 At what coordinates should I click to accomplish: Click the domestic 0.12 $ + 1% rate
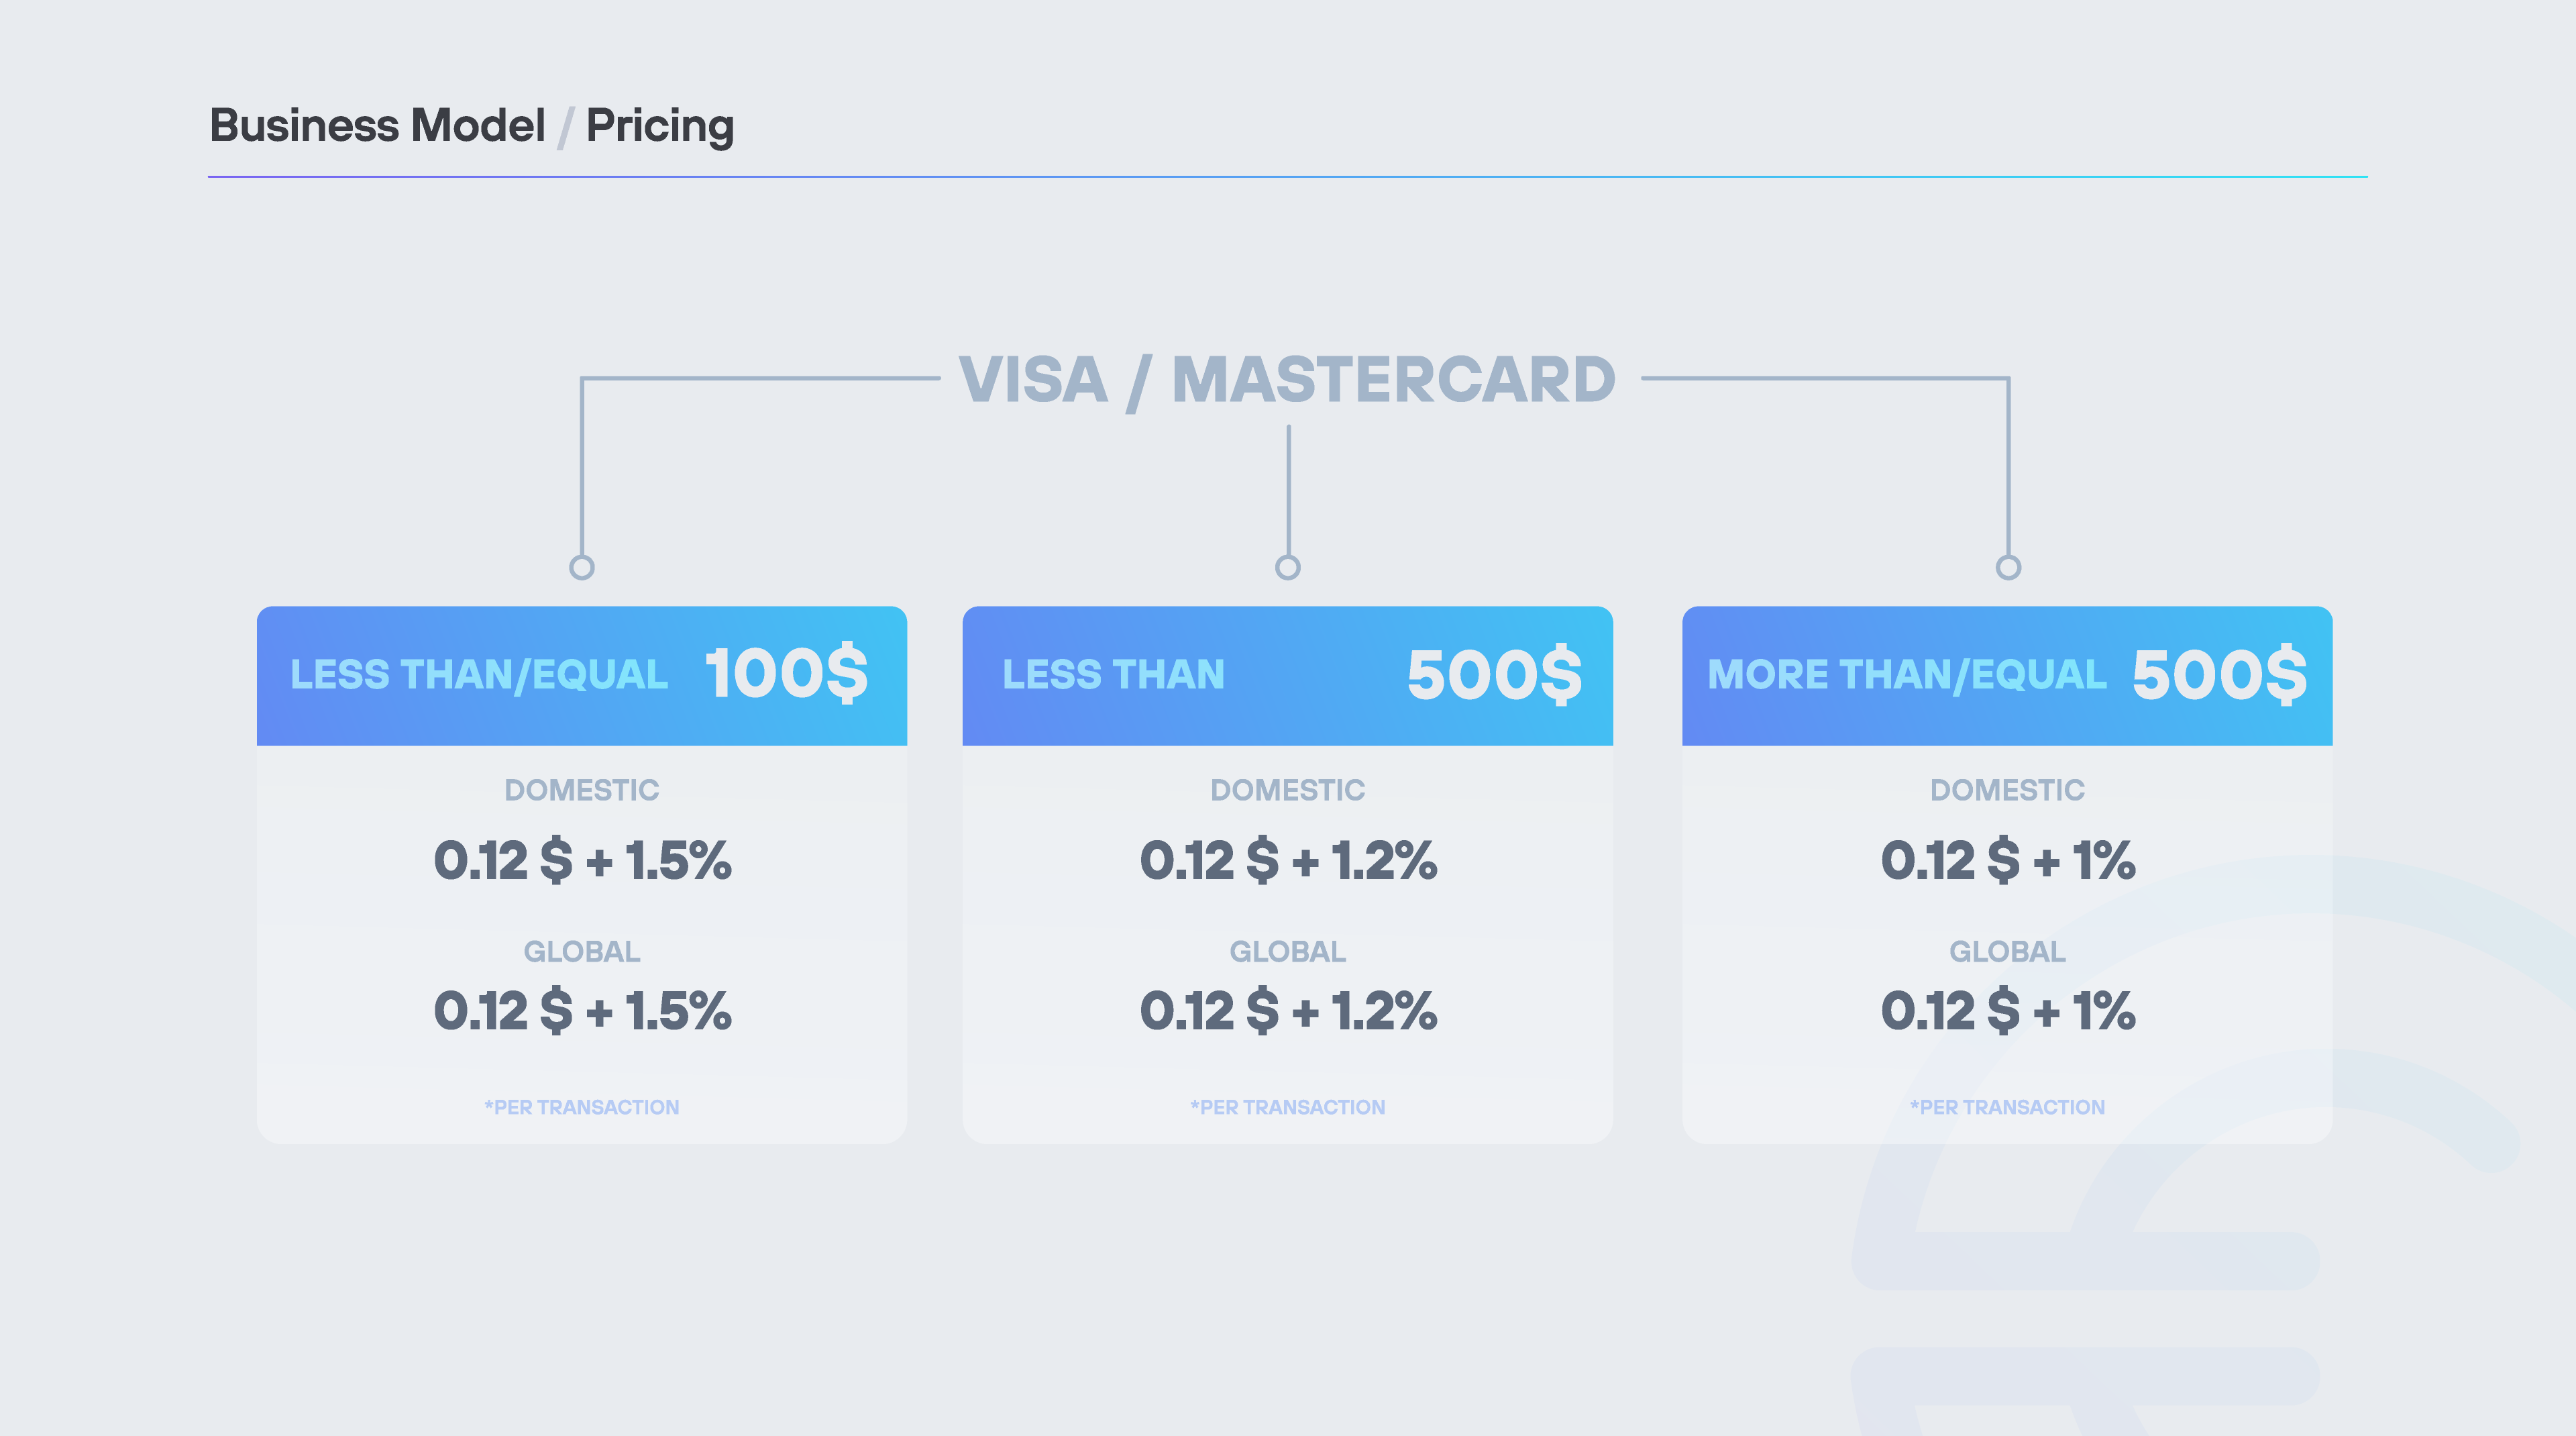(2008, 861)
